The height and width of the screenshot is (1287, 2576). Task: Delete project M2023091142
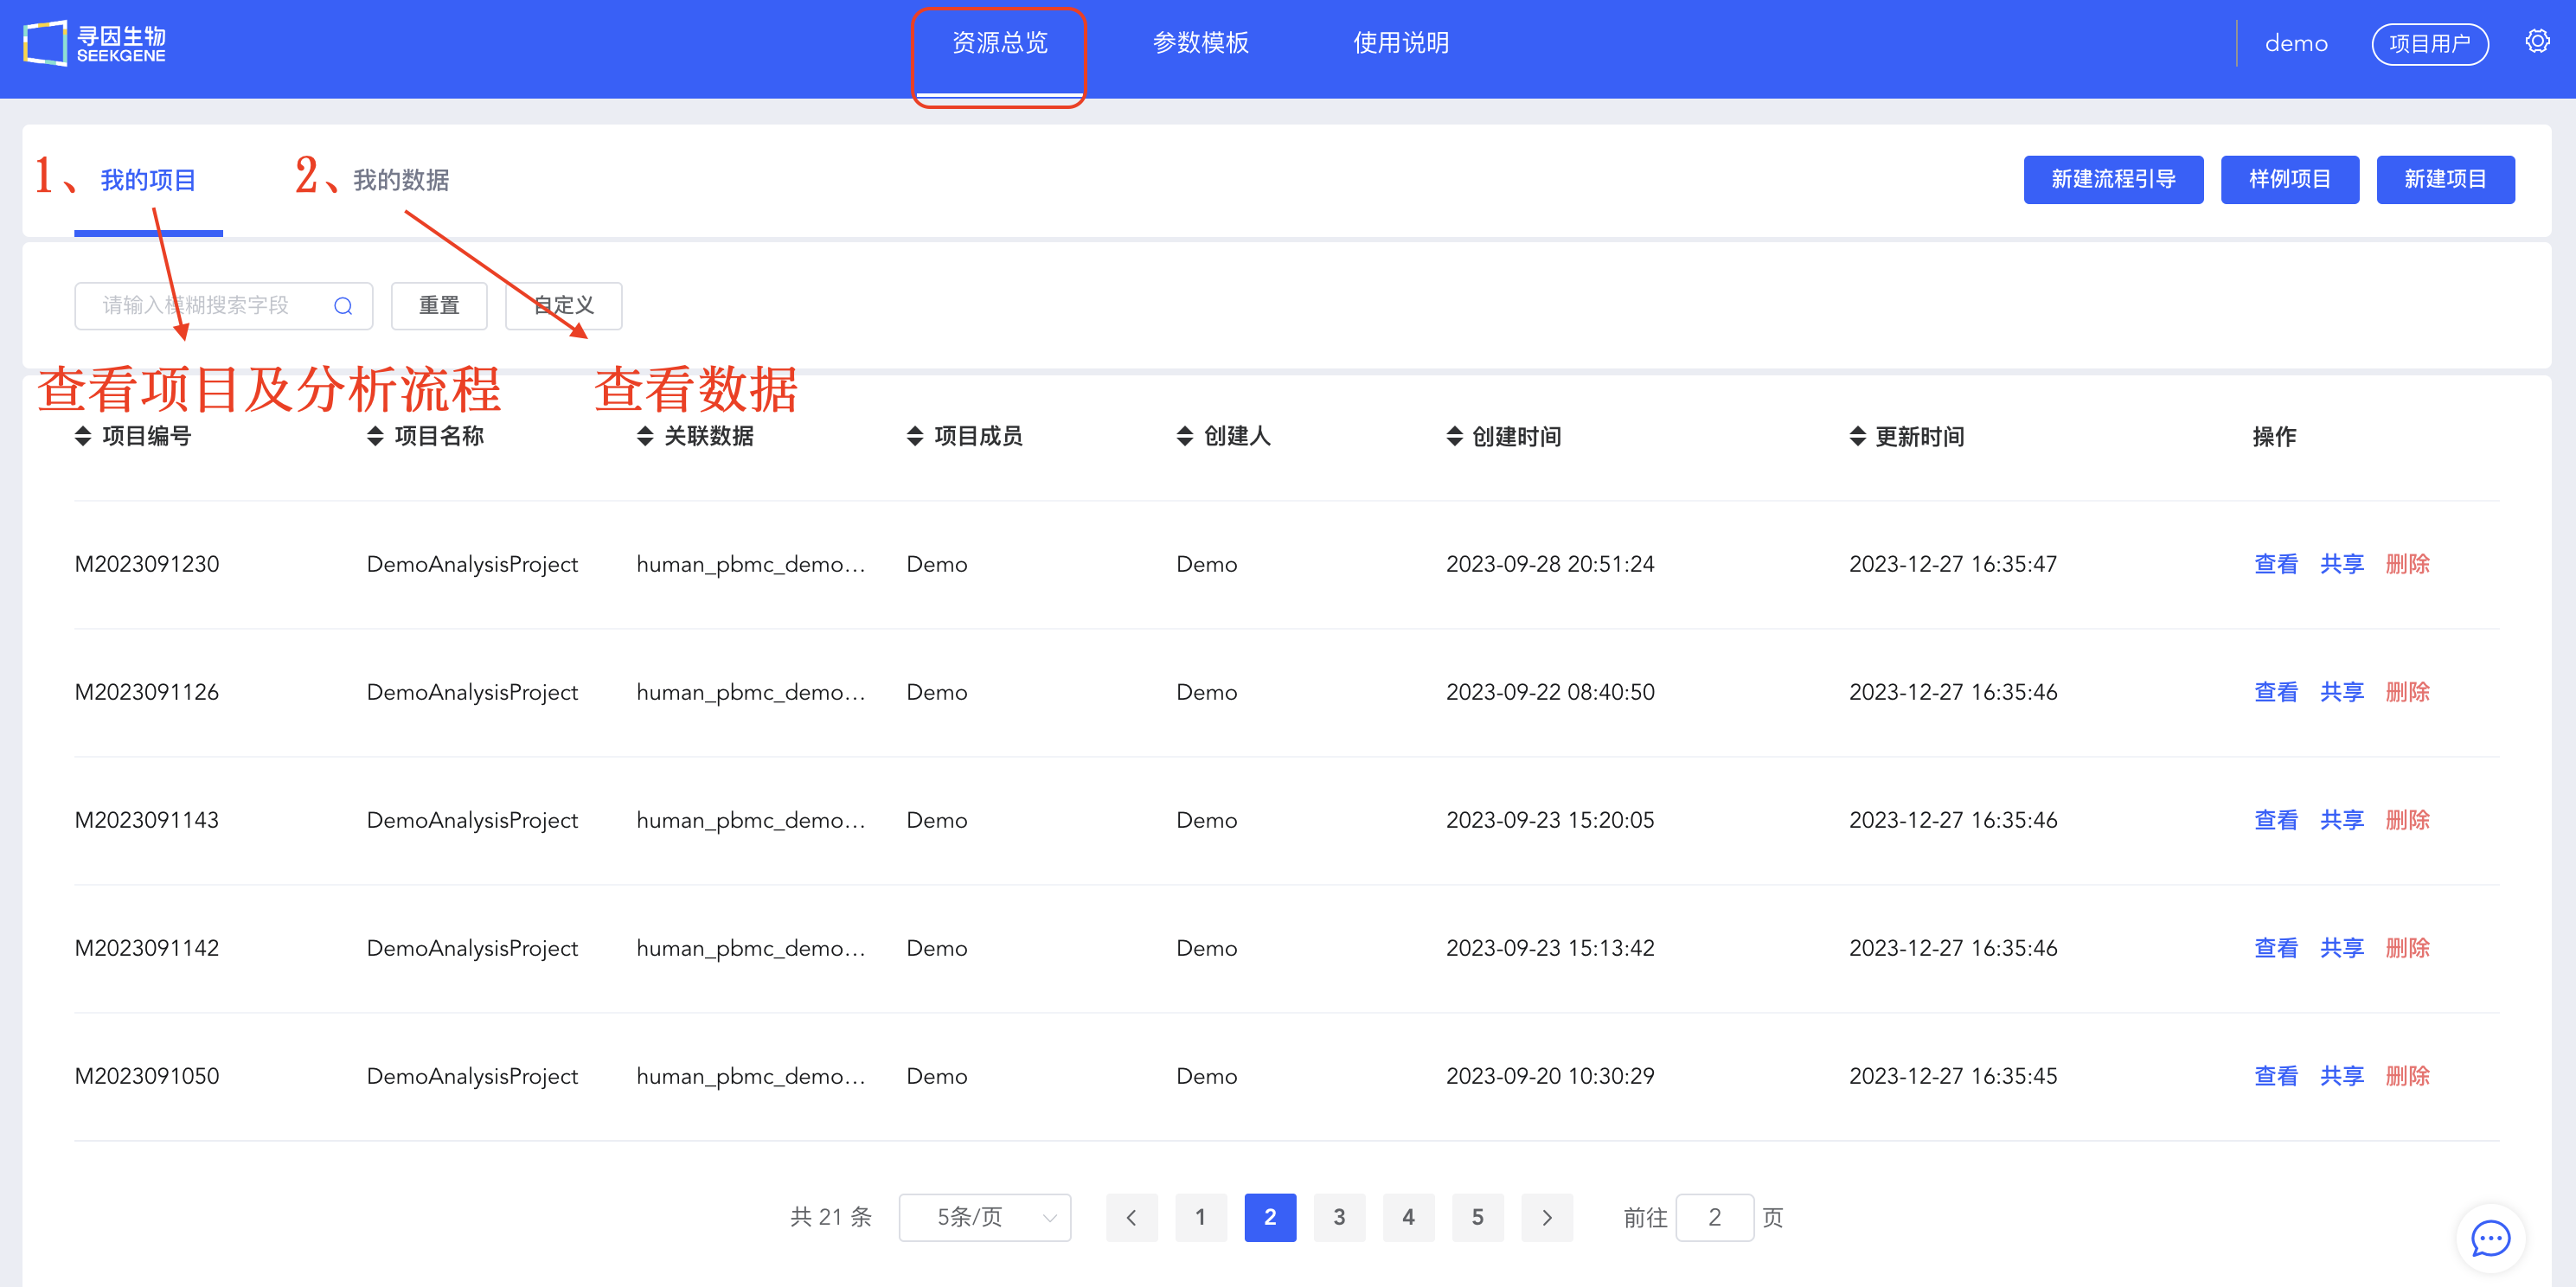click(2408, 948)
